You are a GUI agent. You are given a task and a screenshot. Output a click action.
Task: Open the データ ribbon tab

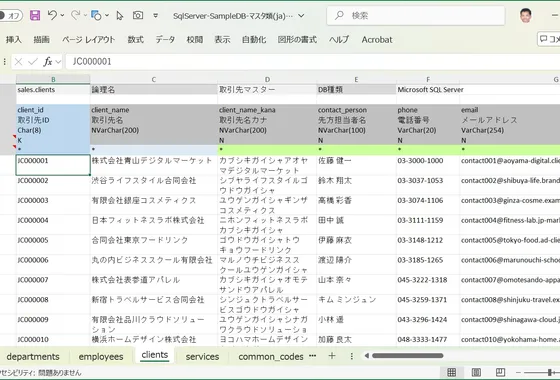point(165,40)
